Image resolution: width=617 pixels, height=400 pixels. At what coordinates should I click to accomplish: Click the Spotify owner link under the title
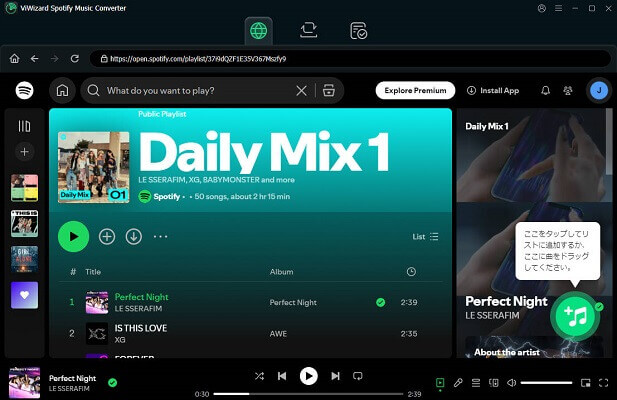[x=167, y=196]
